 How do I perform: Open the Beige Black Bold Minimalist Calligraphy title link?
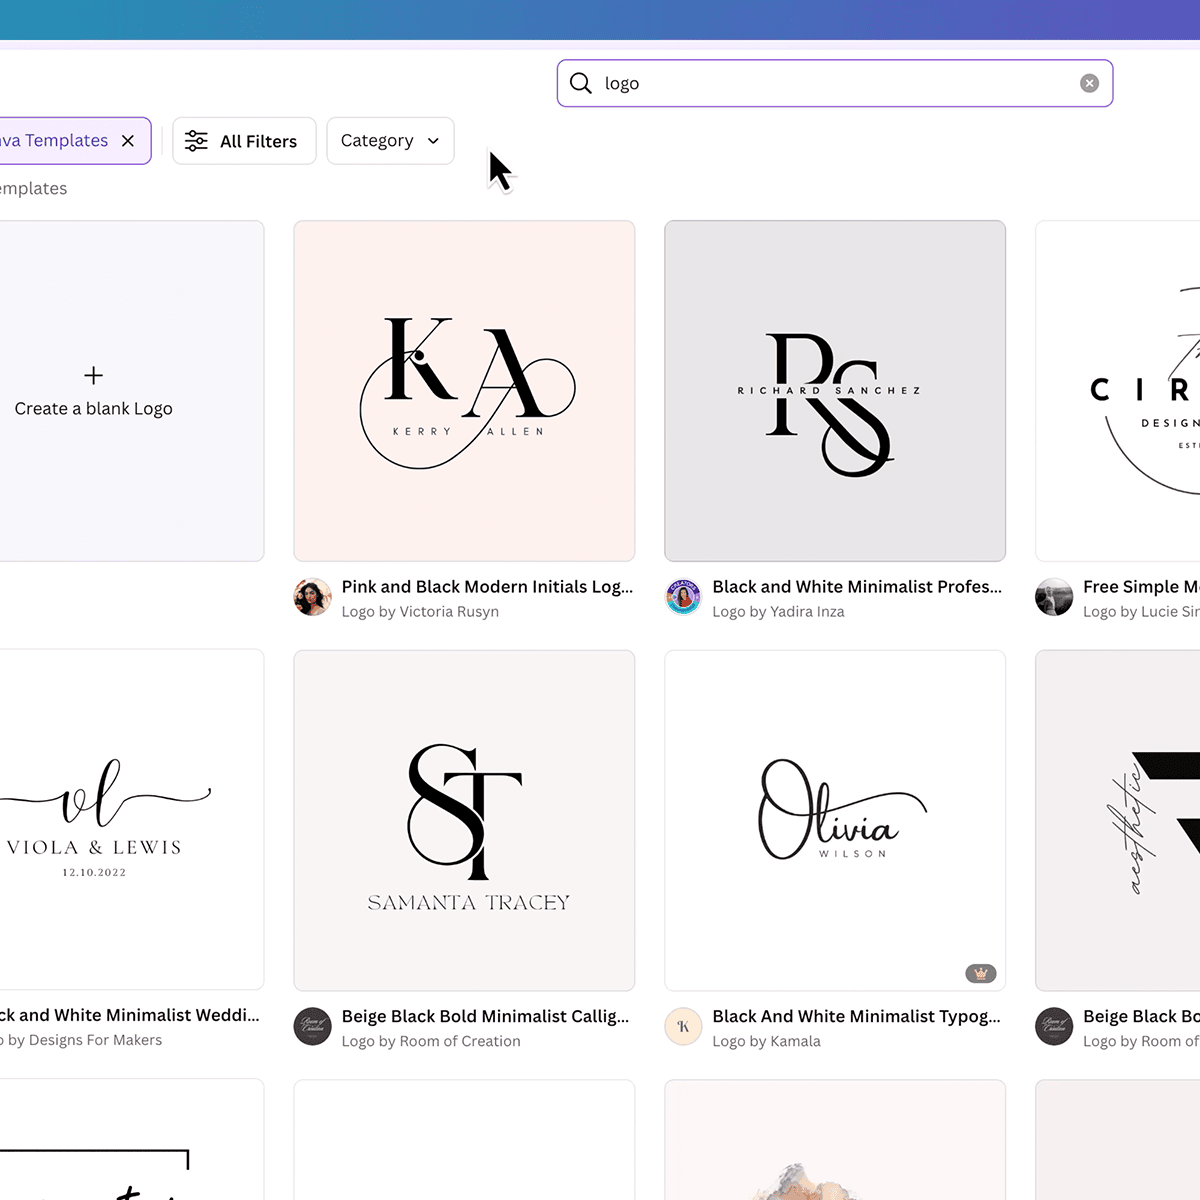point(486,1016)
